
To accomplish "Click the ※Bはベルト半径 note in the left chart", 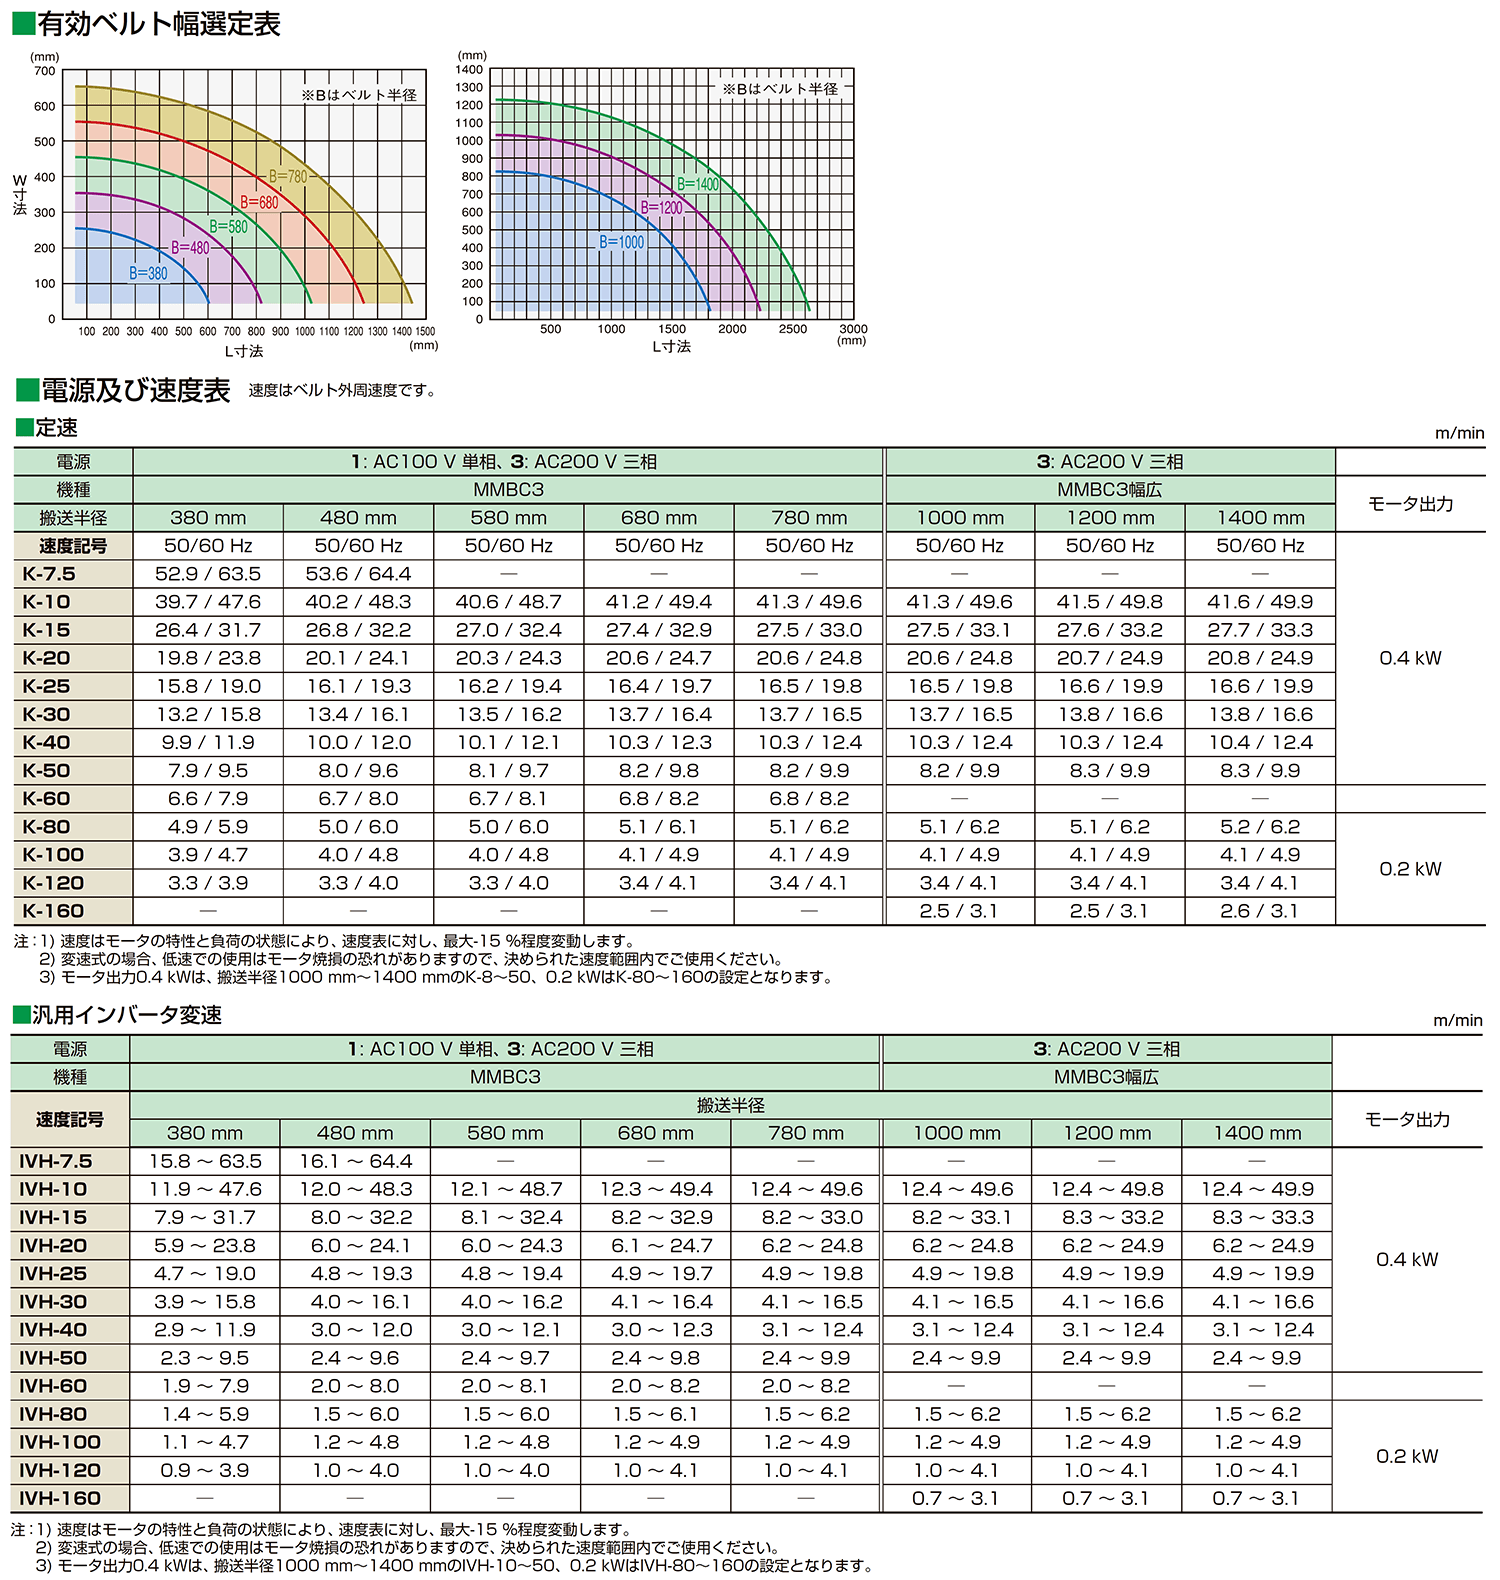I will 359,95.
